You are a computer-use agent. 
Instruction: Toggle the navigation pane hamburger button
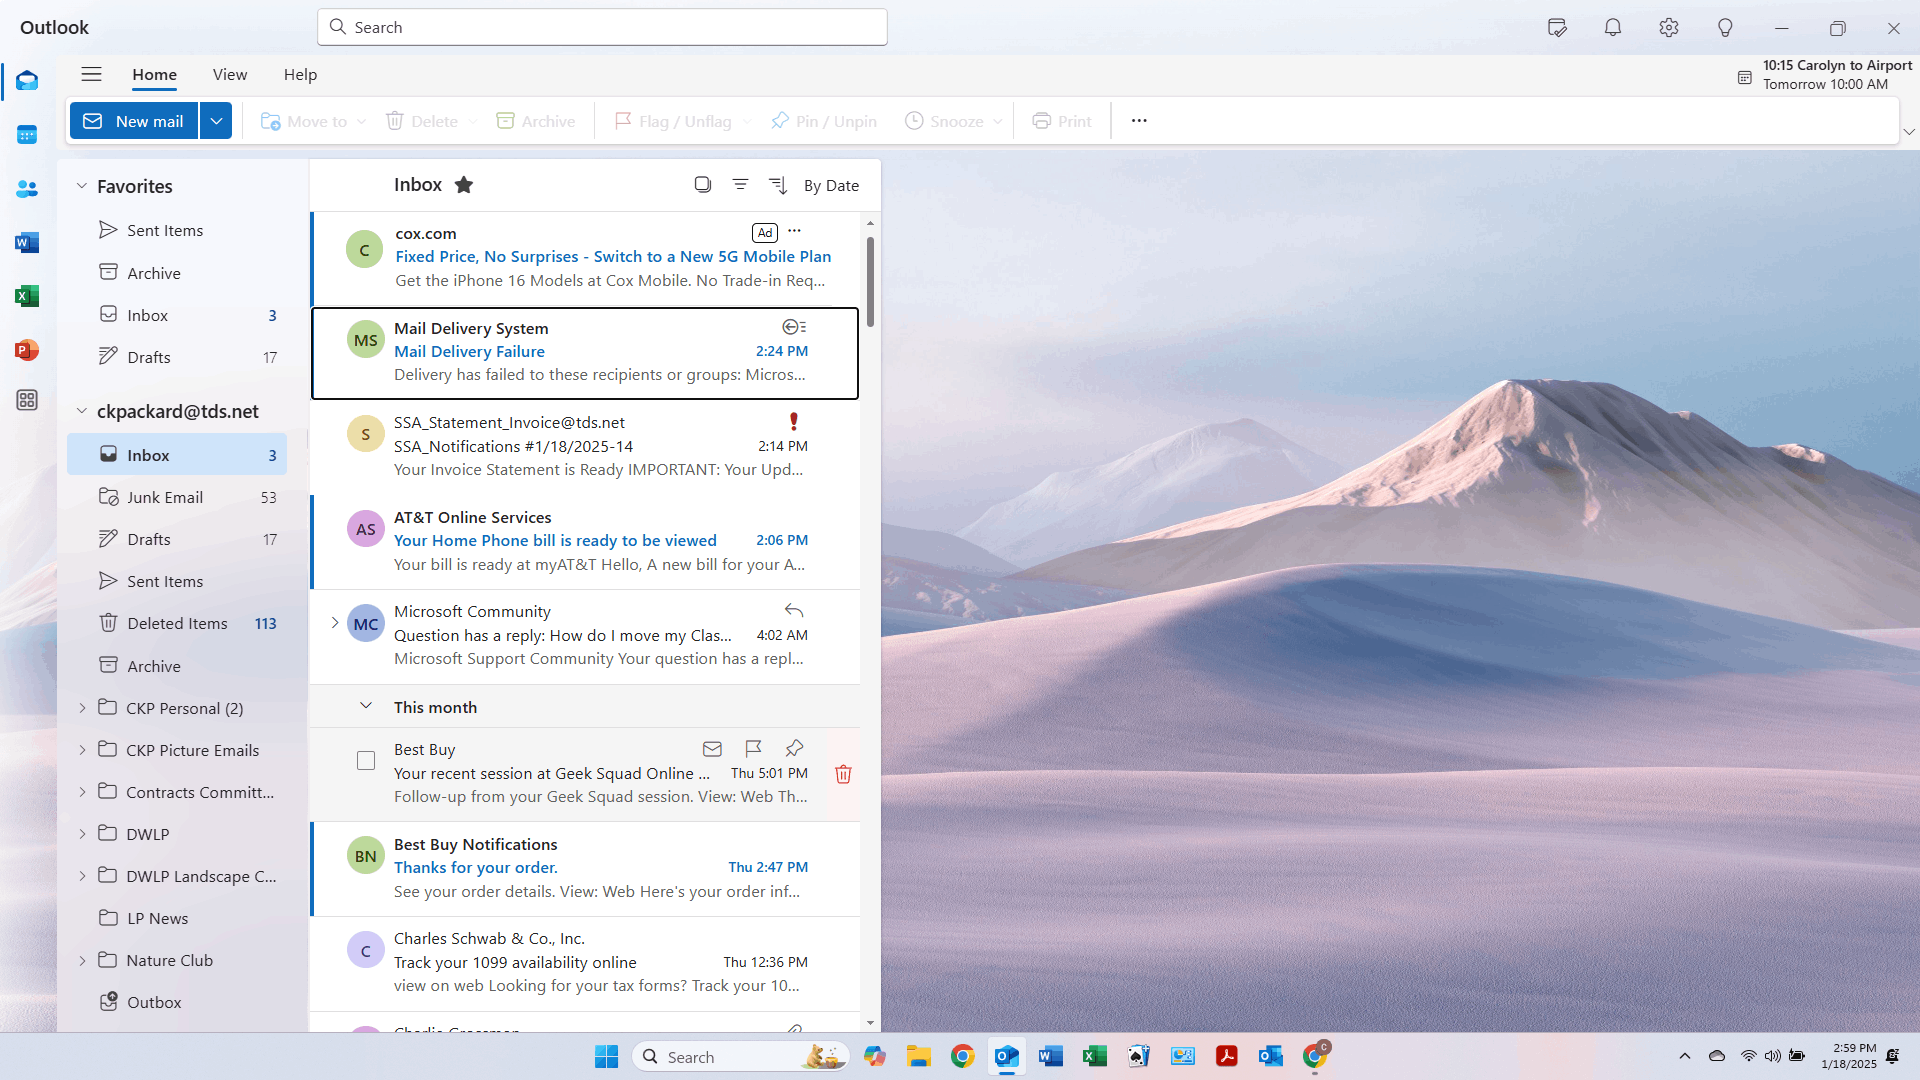click(x=91, y=74)
